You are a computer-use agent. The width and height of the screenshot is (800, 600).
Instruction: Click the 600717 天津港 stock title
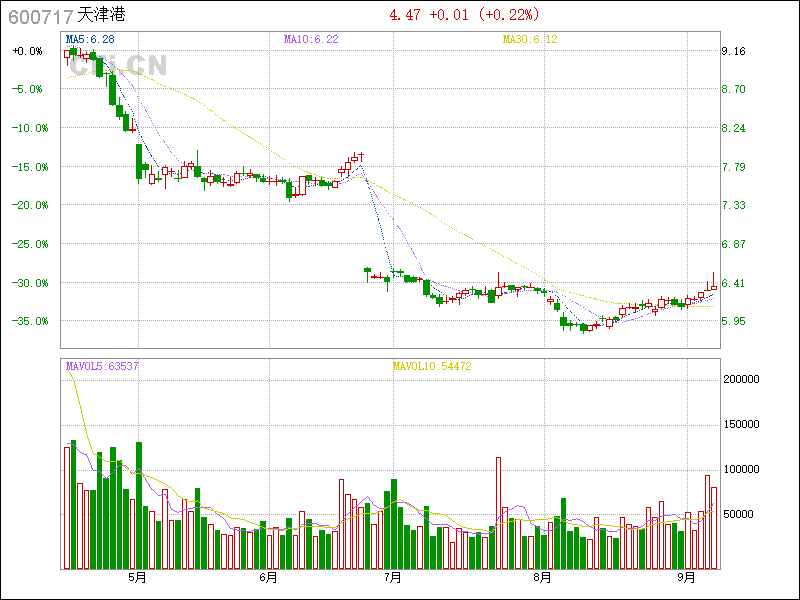(68, 16)
